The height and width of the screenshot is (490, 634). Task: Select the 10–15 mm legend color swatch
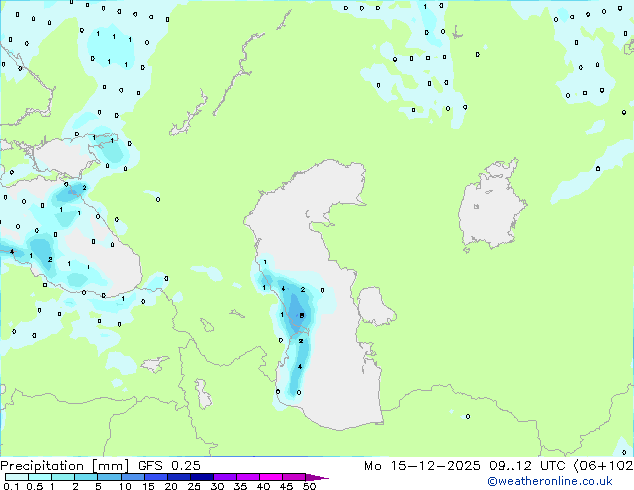(x=132, y=477)
